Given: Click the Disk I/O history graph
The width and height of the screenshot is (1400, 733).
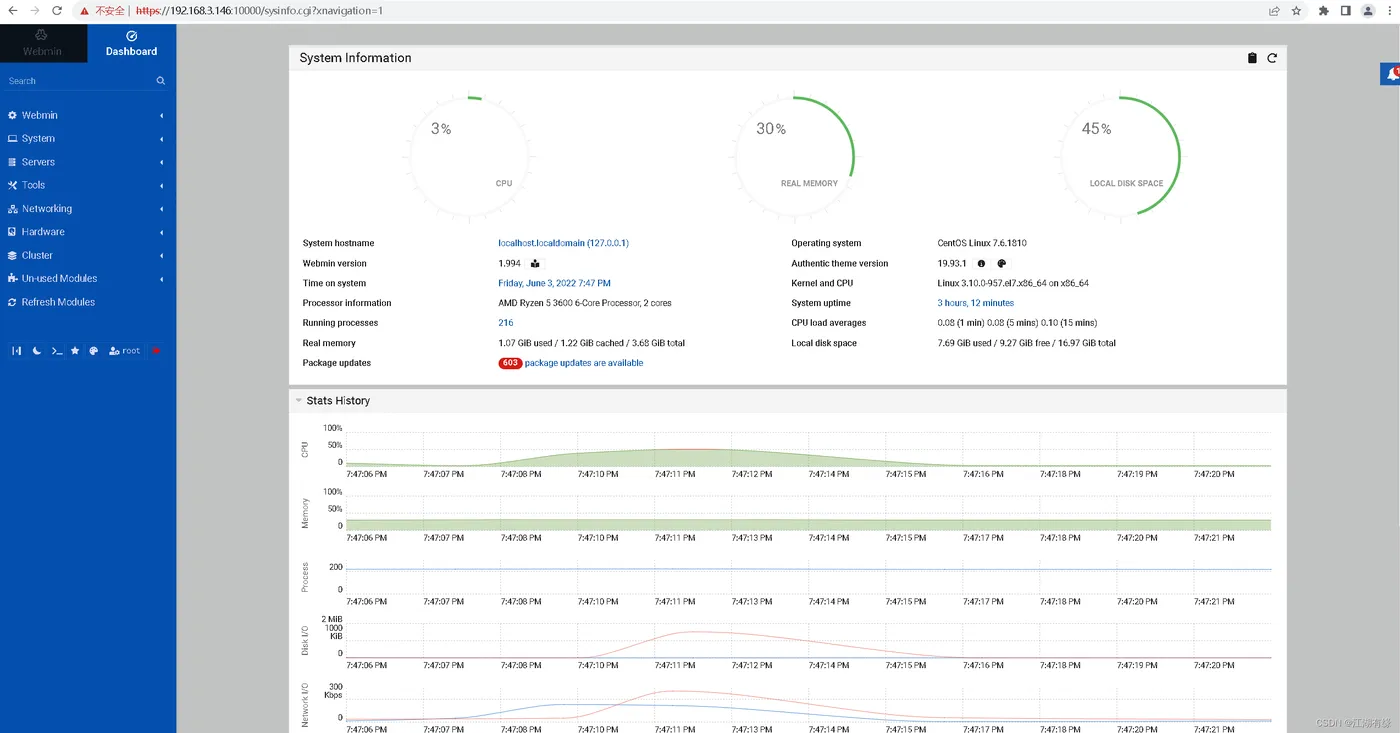Looking at the screenshot, I should point(808,640).
